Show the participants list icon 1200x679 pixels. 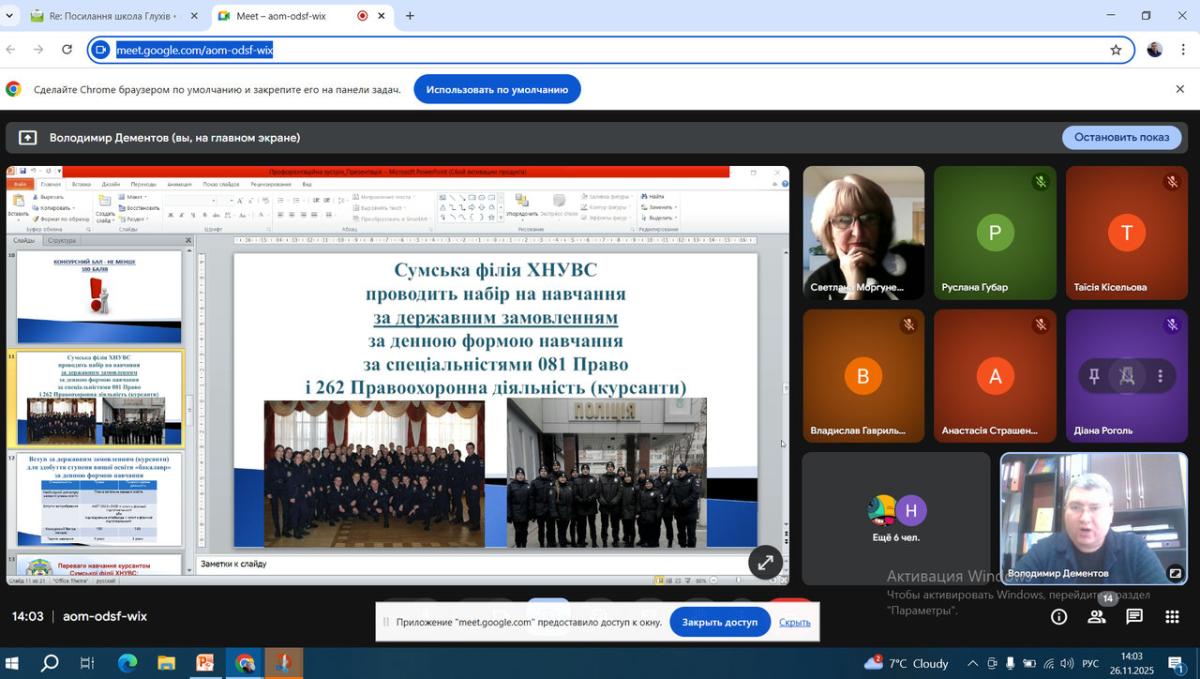coord(1097,617)
